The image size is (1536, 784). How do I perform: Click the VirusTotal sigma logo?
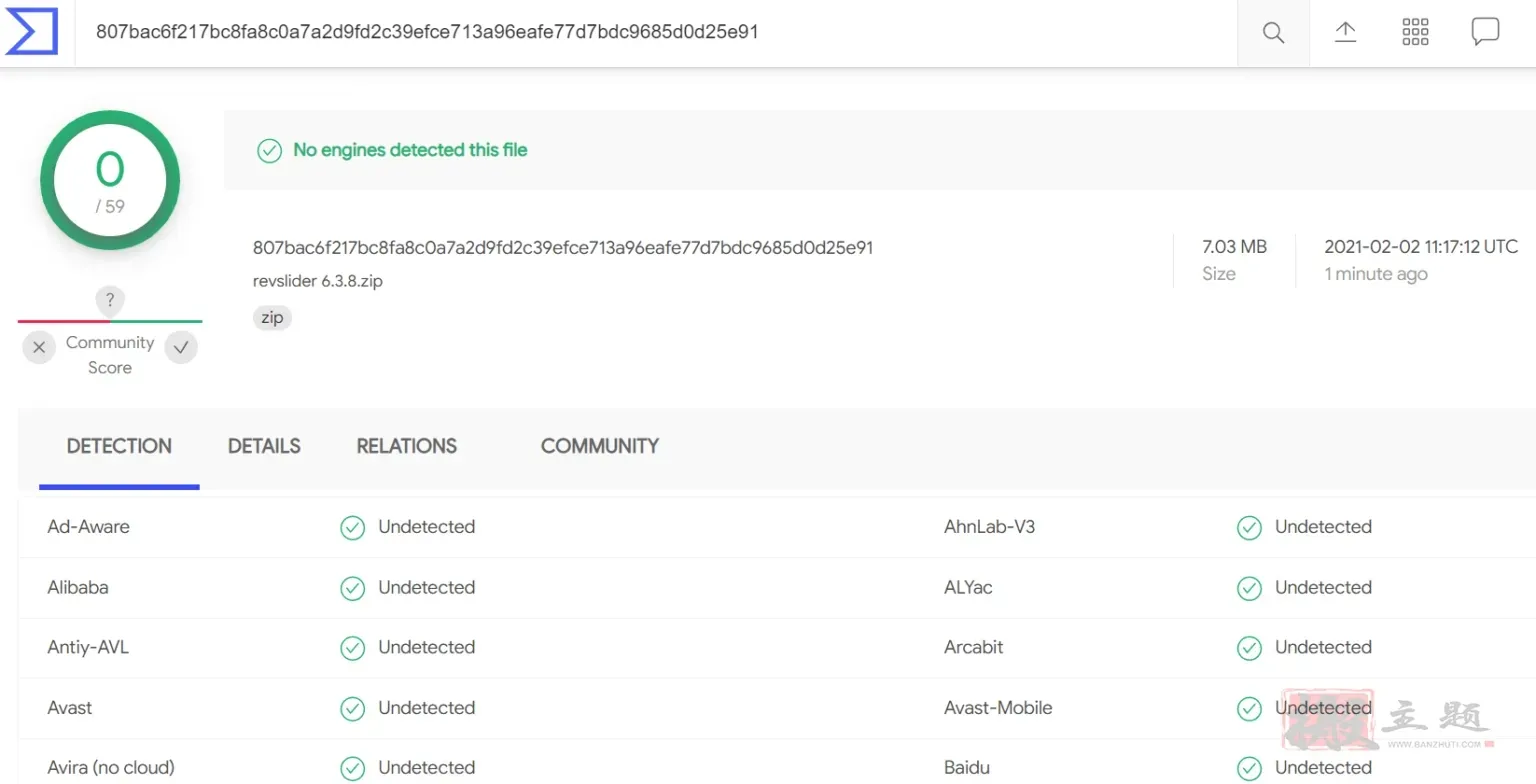(32, 31)
